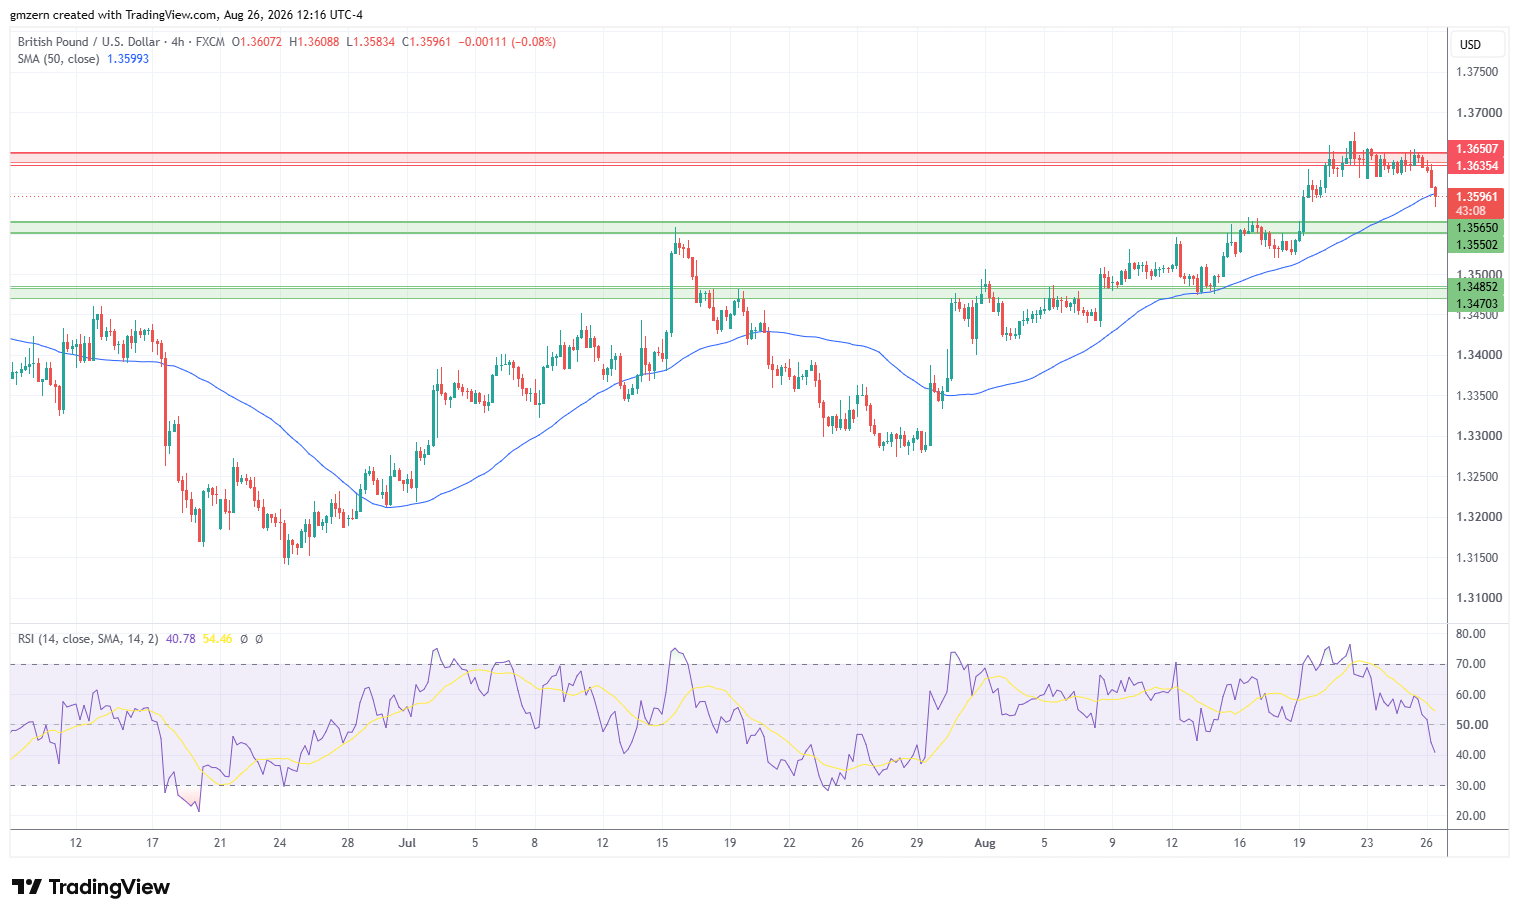Click the 30.00 level on the RSI scale
The height and width of the screenshot is (917, 1519).
point(1471,786)
